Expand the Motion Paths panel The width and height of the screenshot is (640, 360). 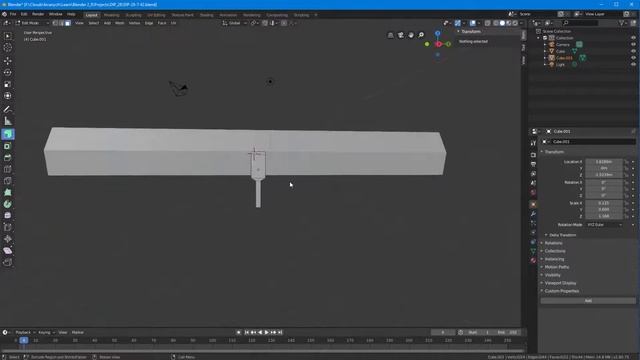coord(557,267)
